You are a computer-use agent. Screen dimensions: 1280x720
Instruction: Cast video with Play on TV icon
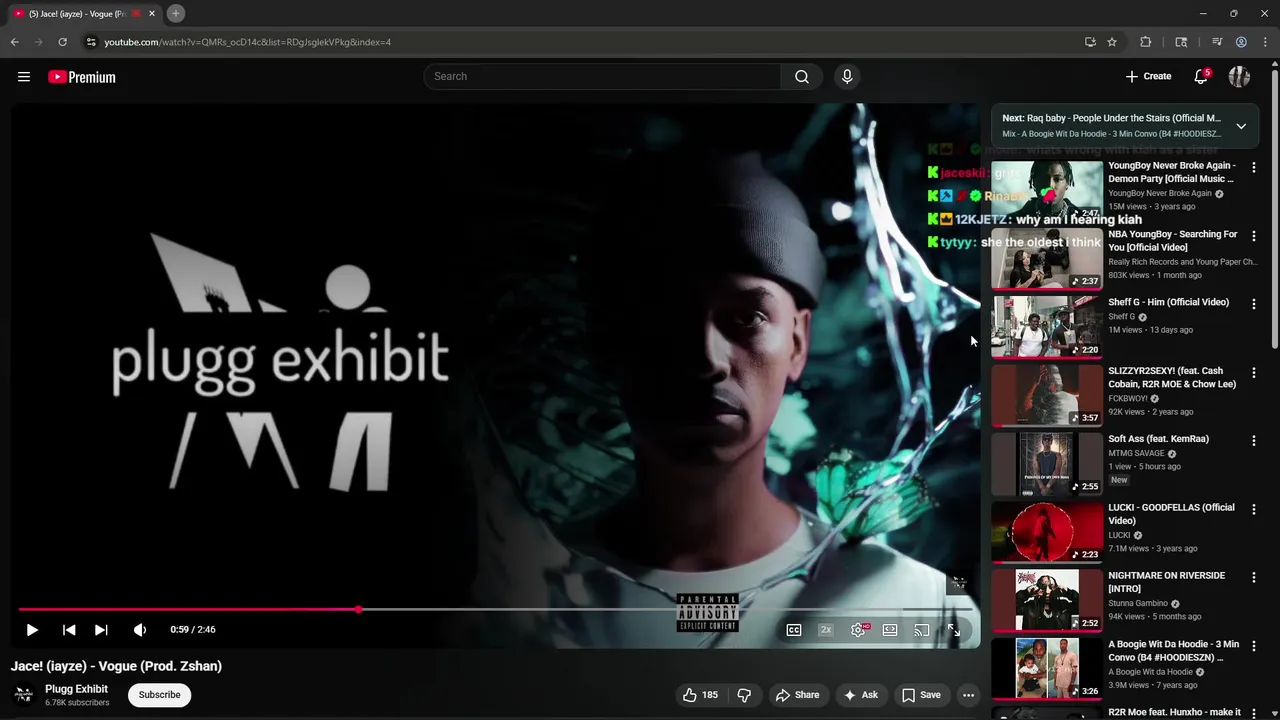[922, 630]
